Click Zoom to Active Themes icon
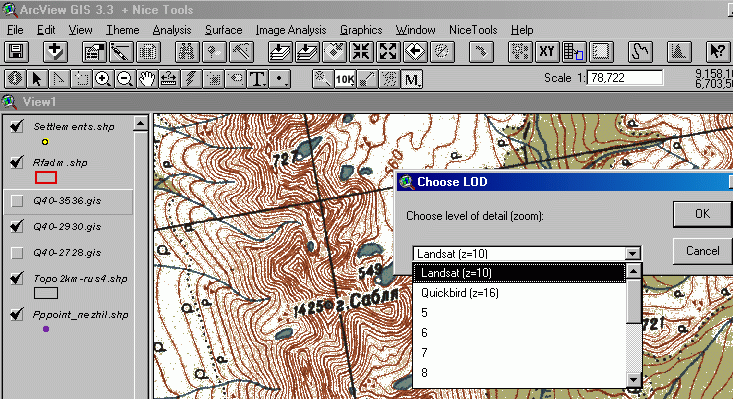The image size is (733, 399). (x=307, y=52)
